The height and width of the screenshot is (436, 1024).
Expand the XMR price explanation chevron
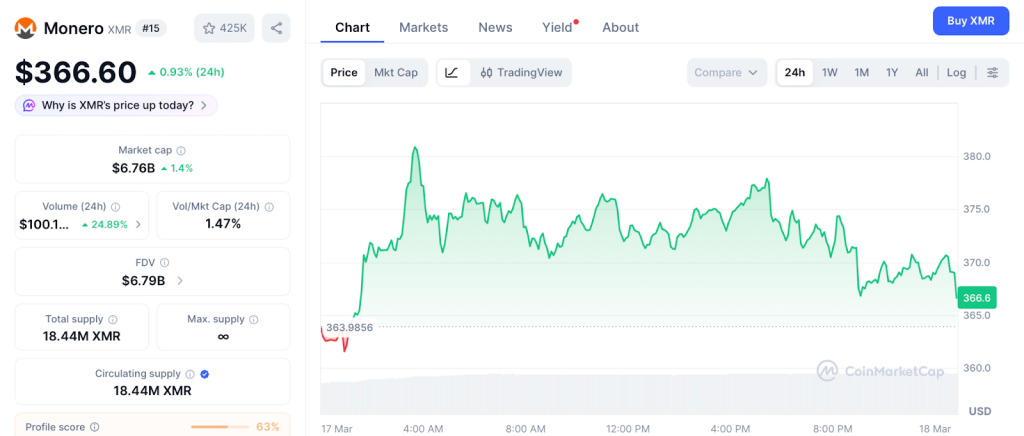pos(204,105)
